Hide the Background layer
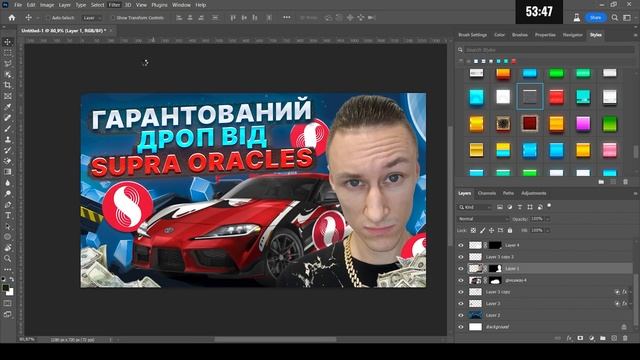 pyautogui.click(x=461, y=327)
